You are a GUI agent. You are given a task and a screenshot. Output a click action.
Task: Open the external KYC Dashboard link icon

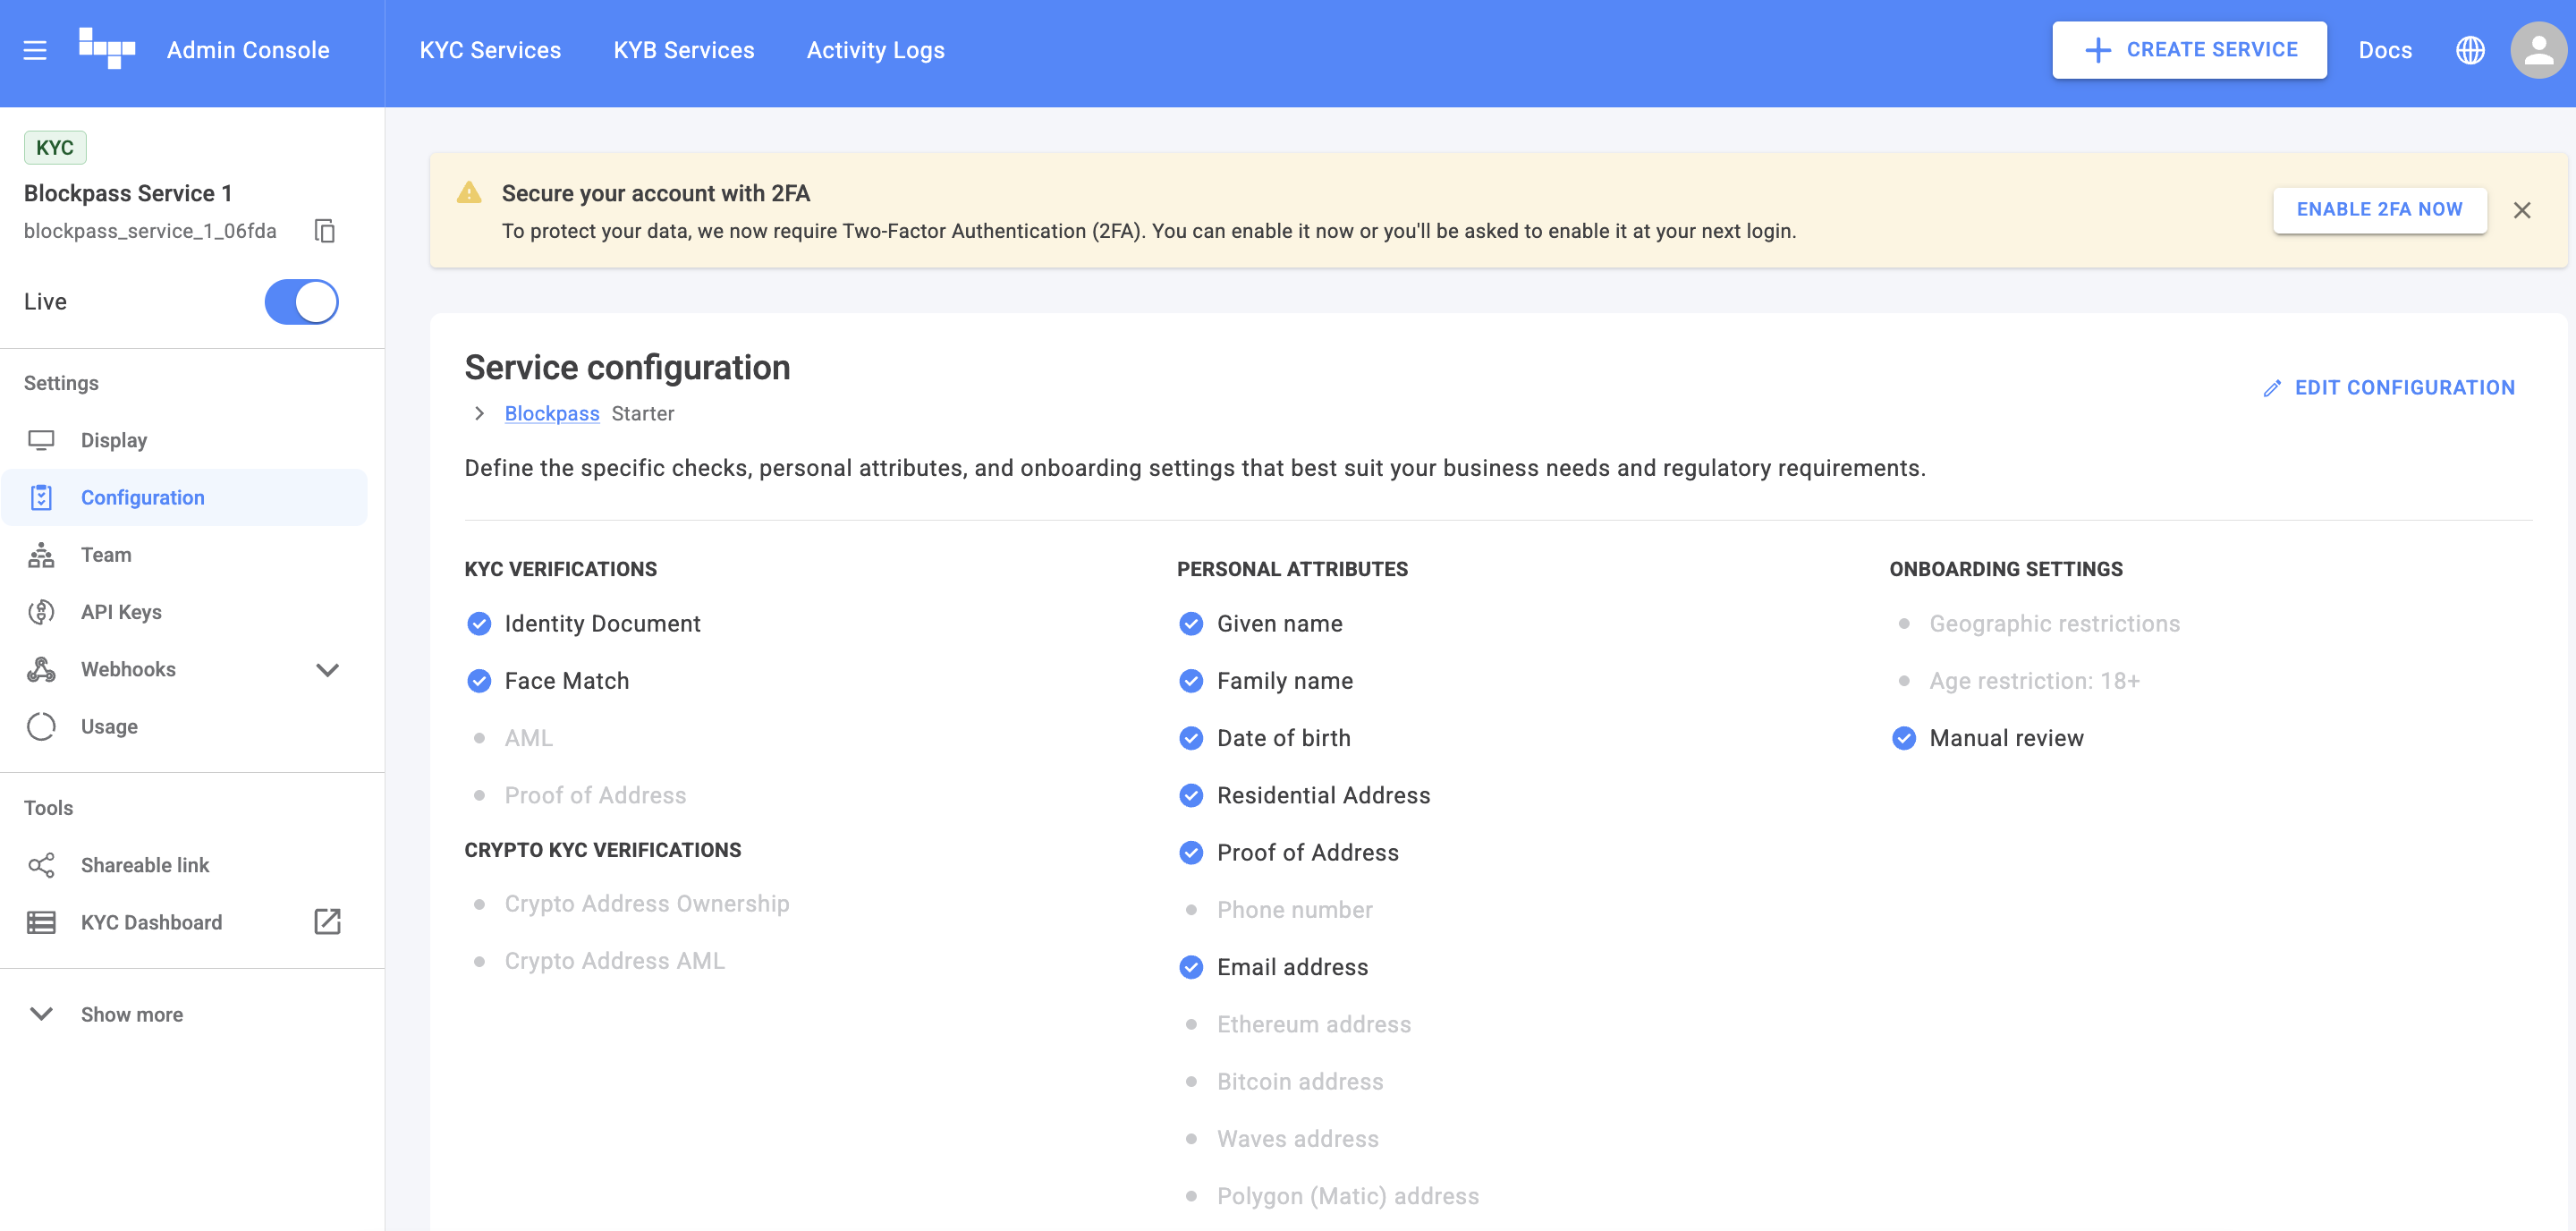327,921
